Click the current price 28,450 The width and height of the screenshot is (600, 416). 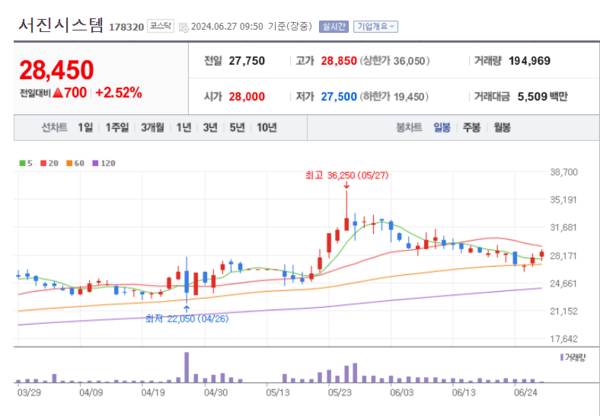(56, 70)
